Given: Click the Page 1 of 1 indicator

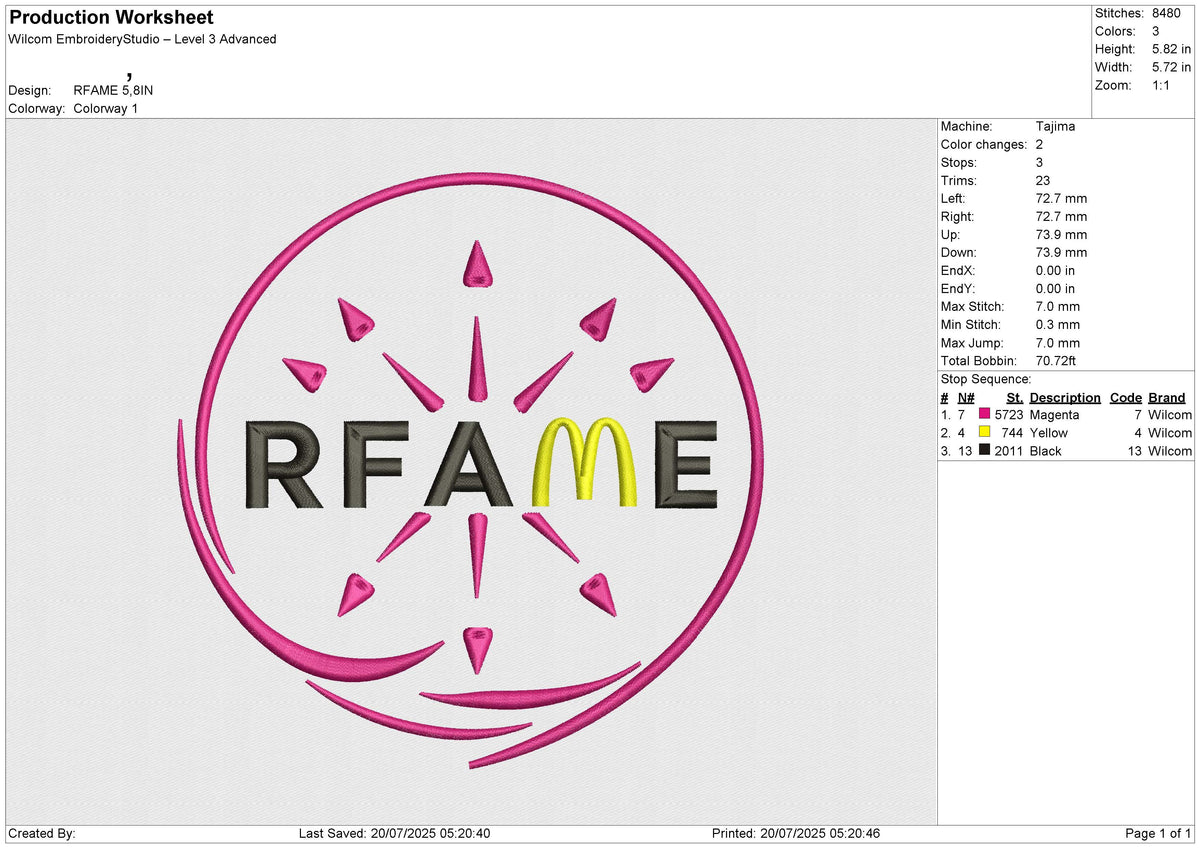Looking at the screenshot, I should tap(1159, 833).
